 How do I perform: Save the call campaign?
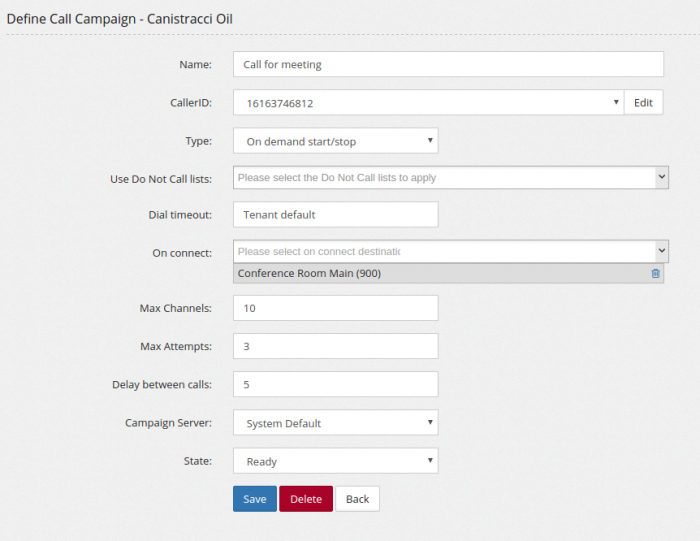[254, 499]
